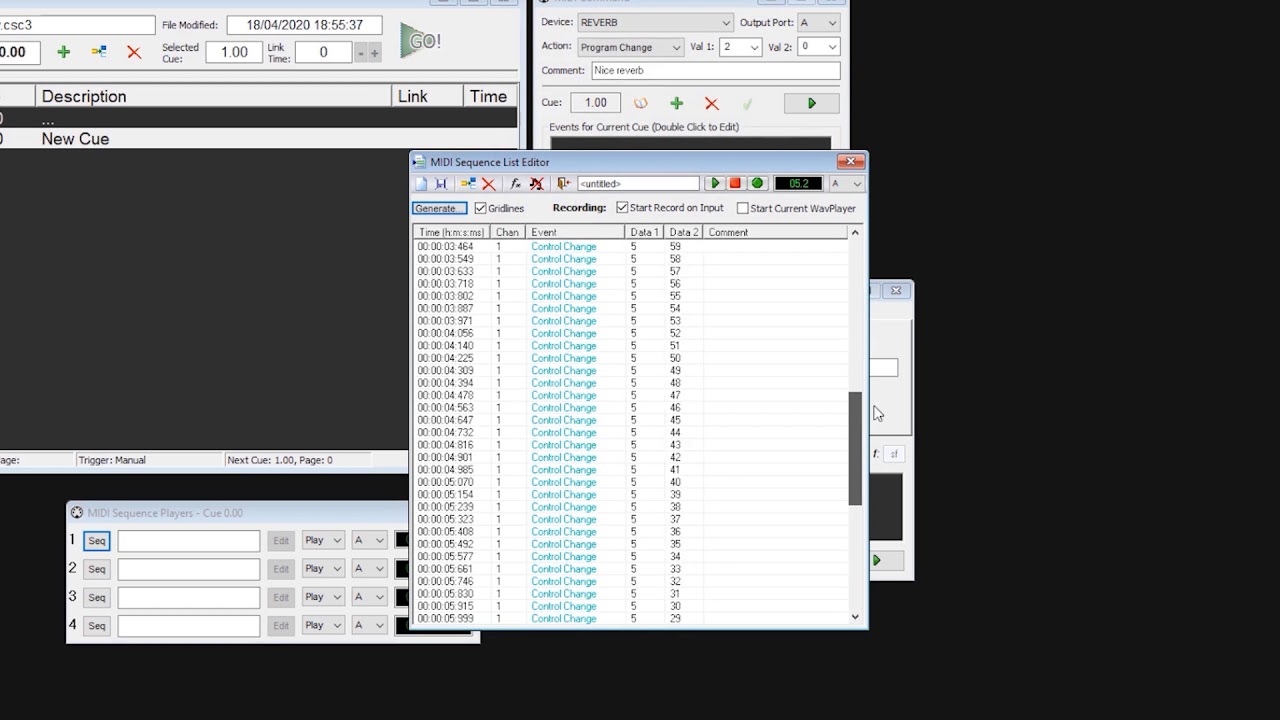
Task: Select the New Cue row in the cue list
Action: coord(259,139)
